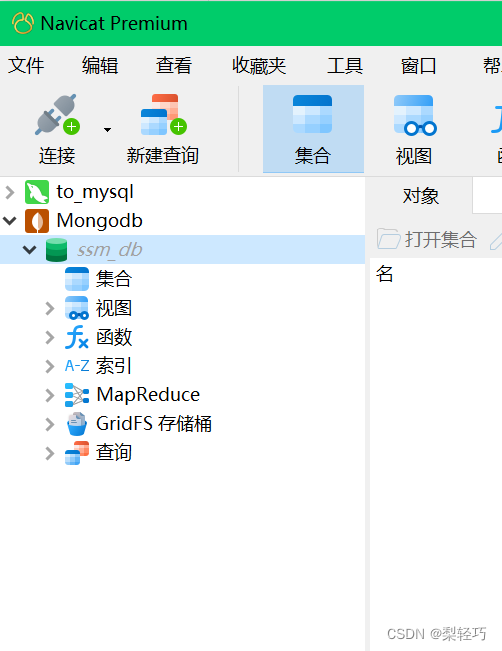Click the 集合 table icon in tree
This screenshot has width=502, height=651.
coord(77,279)
